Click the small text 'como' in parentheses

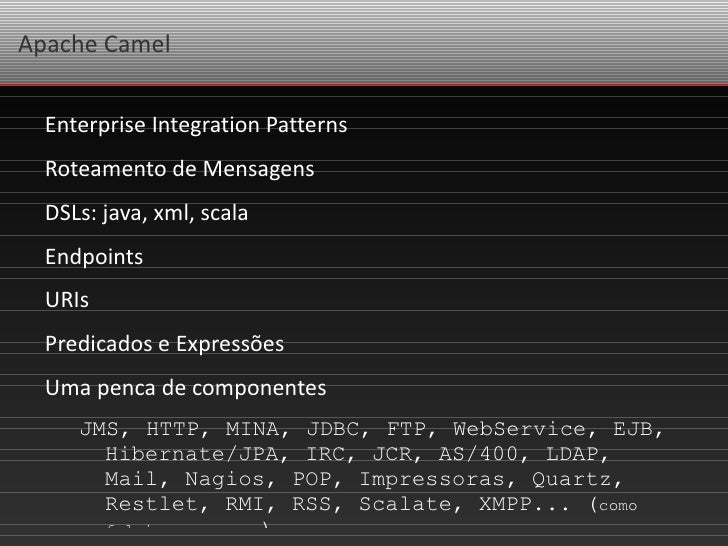(x=617, y=507)
